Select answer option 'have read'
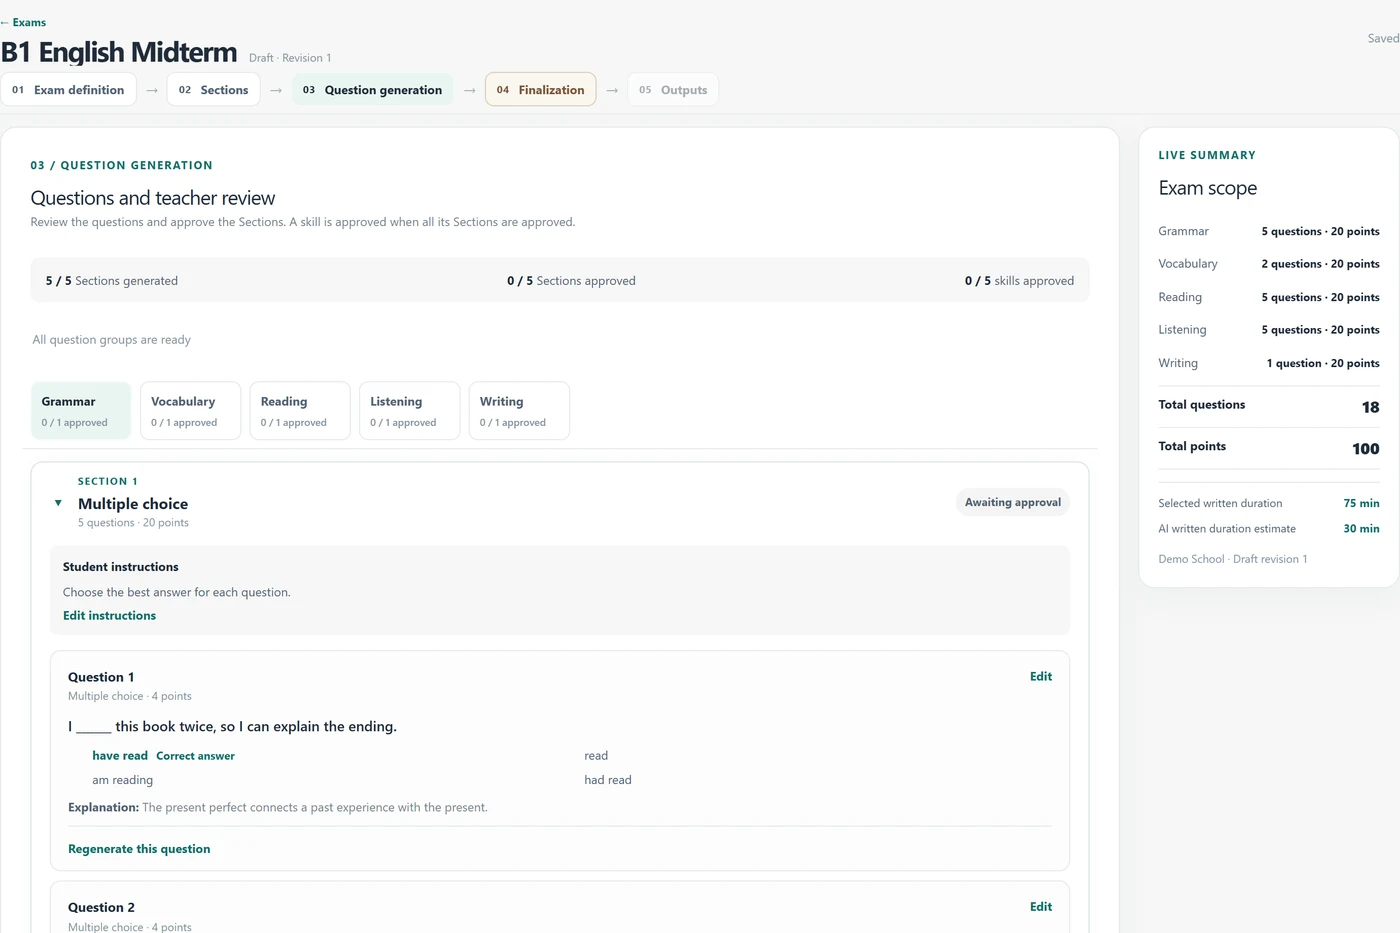This screenshot has width=1400, height=933. [x=120, y=756]
